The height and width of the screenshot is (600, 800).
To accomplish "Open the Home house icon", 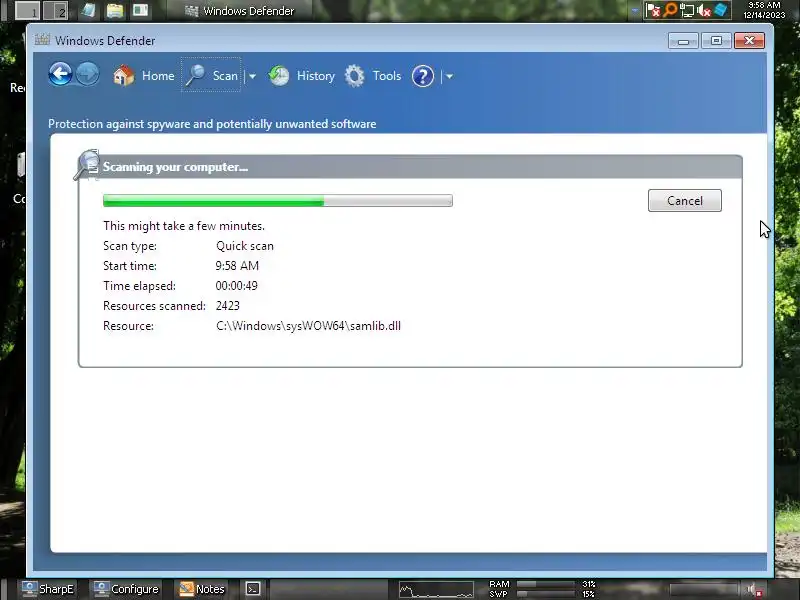I will pyautogui.click(x=123, y=76).
